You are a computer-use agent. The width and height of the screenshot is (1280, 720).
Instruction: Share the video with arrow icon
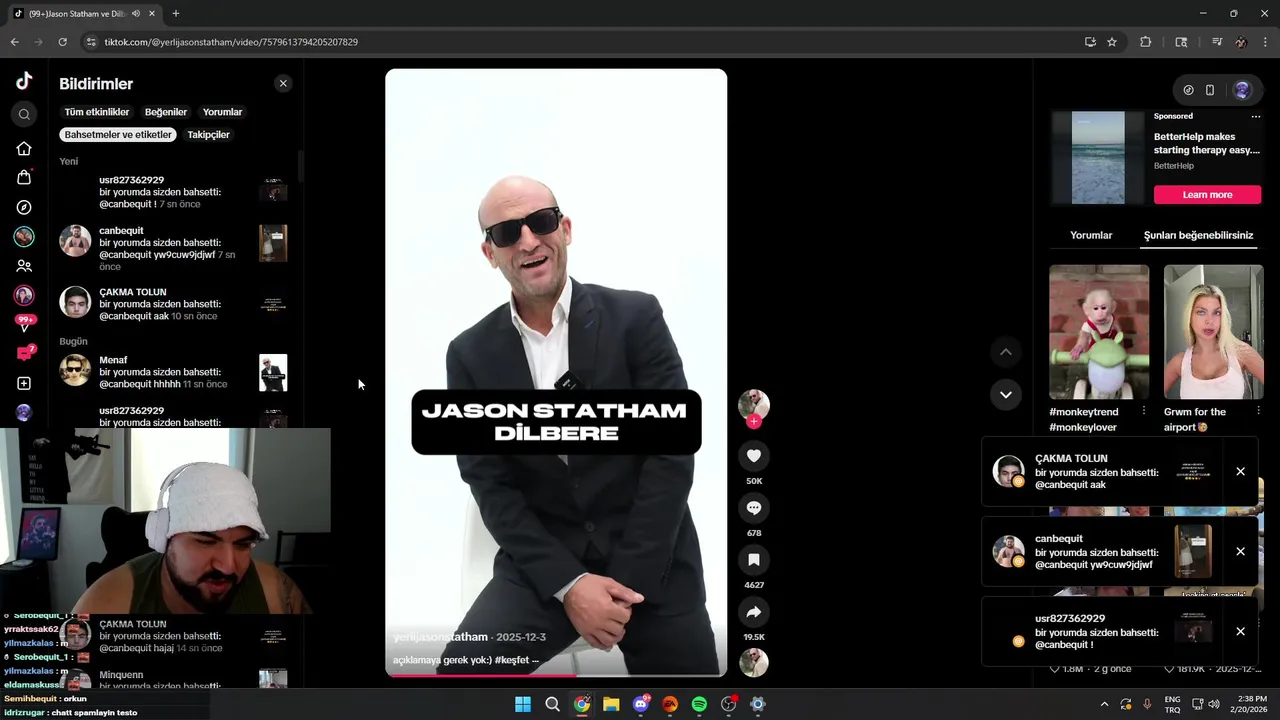click(x=754, y=612)
